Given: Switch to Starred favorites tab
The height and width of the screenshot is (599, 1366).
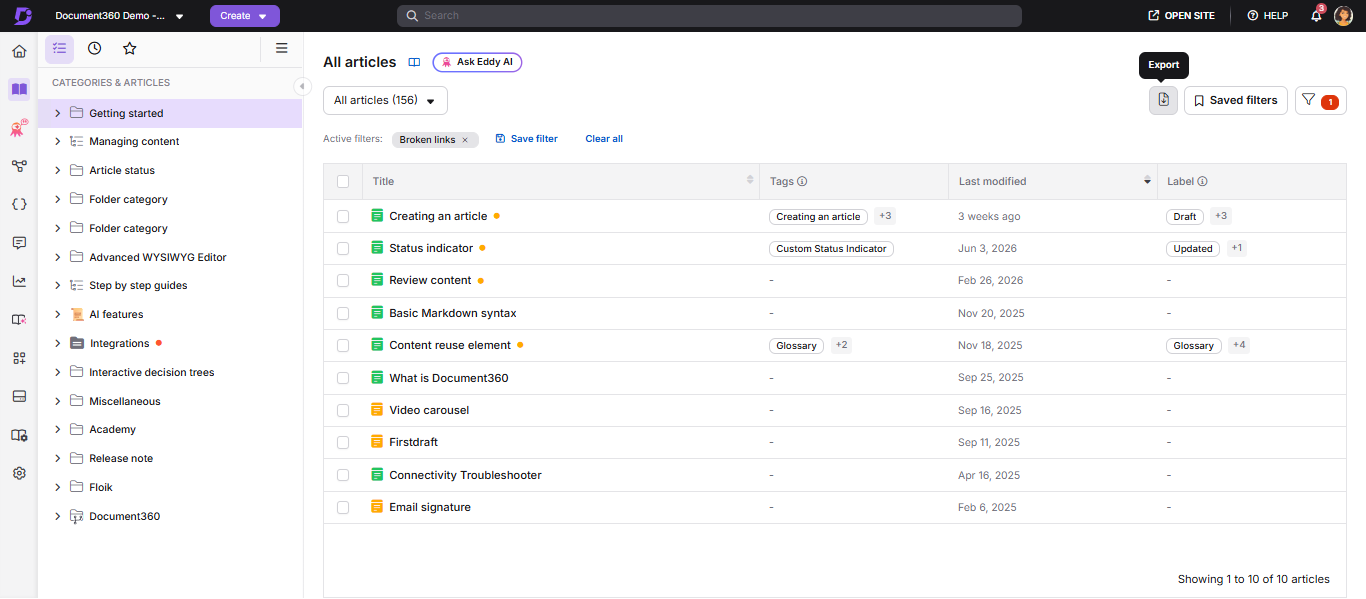Looking at the screenshot, I should click(130, 48).
